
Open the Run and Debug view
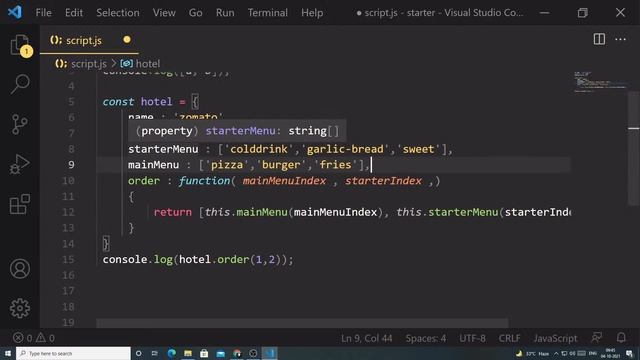click(20, 164)
